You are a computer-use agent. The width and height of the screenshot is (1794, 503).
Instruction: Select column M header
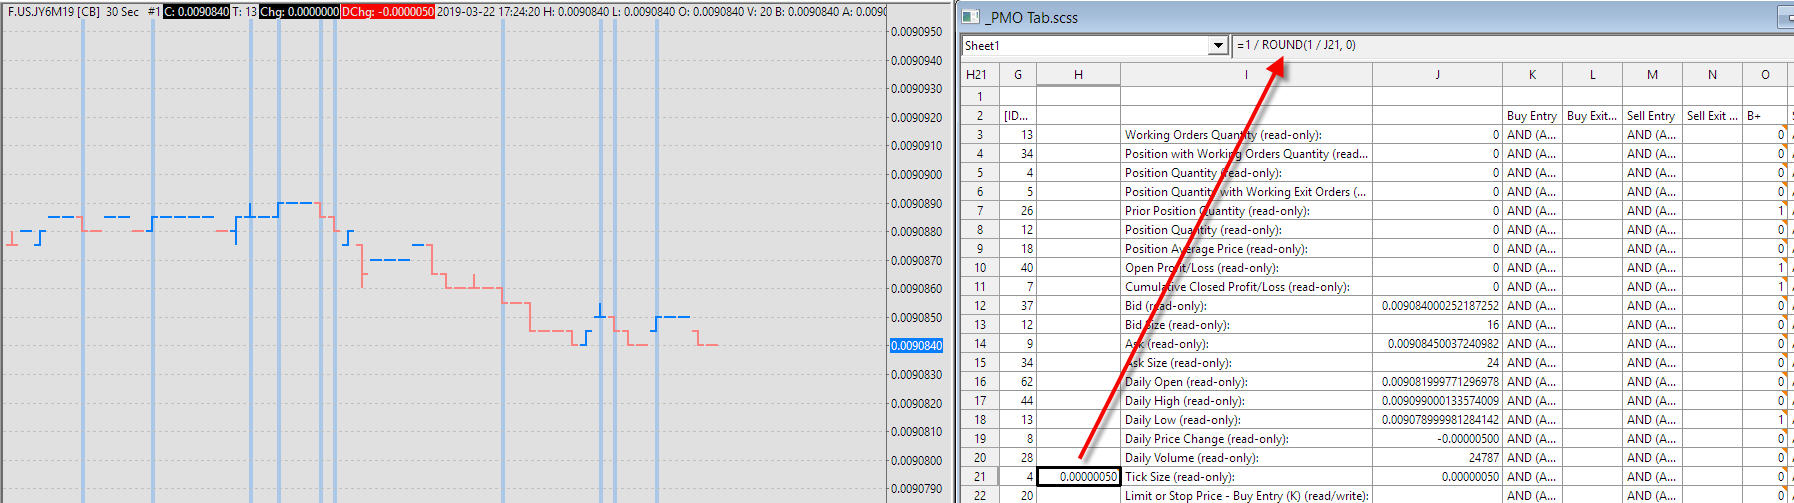point(1652,75)
